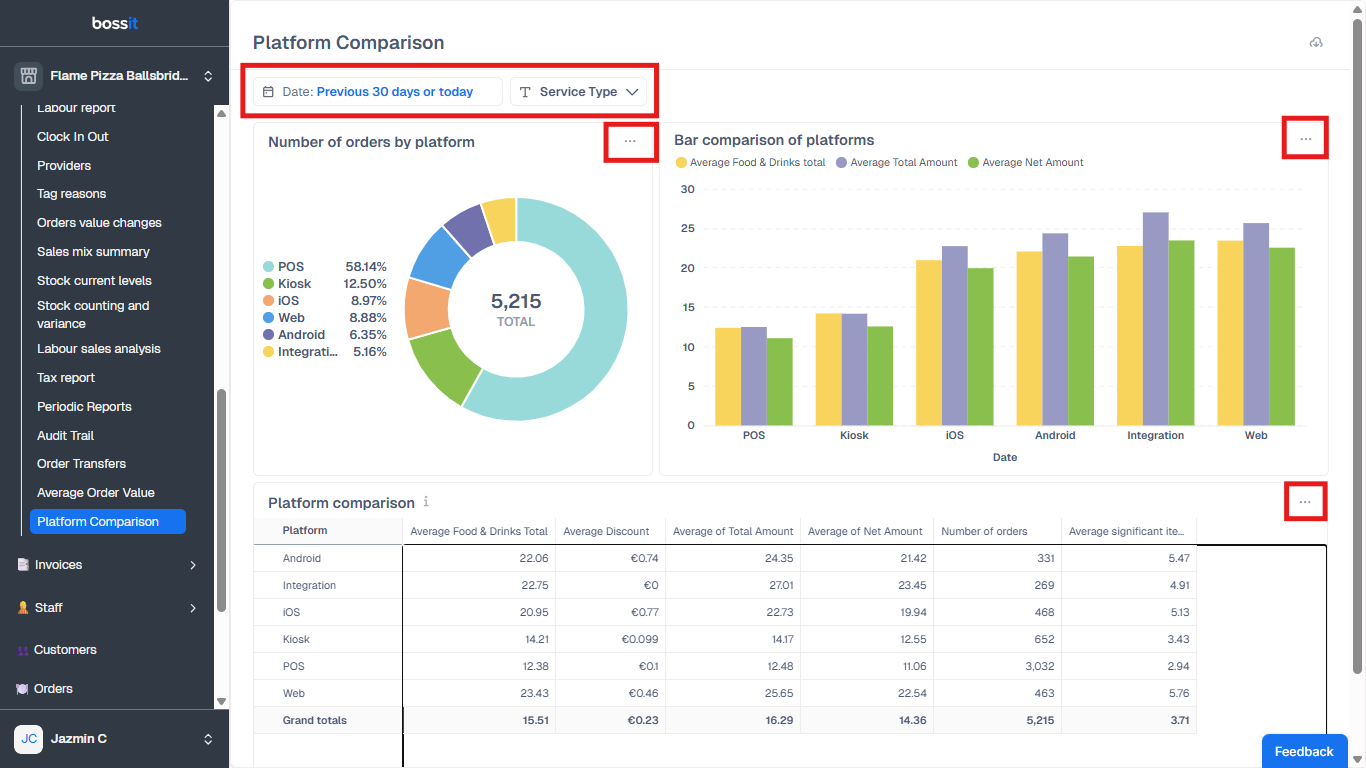Sort by Number of orders column header
The image size is (1366, 768).
[984, 532]
